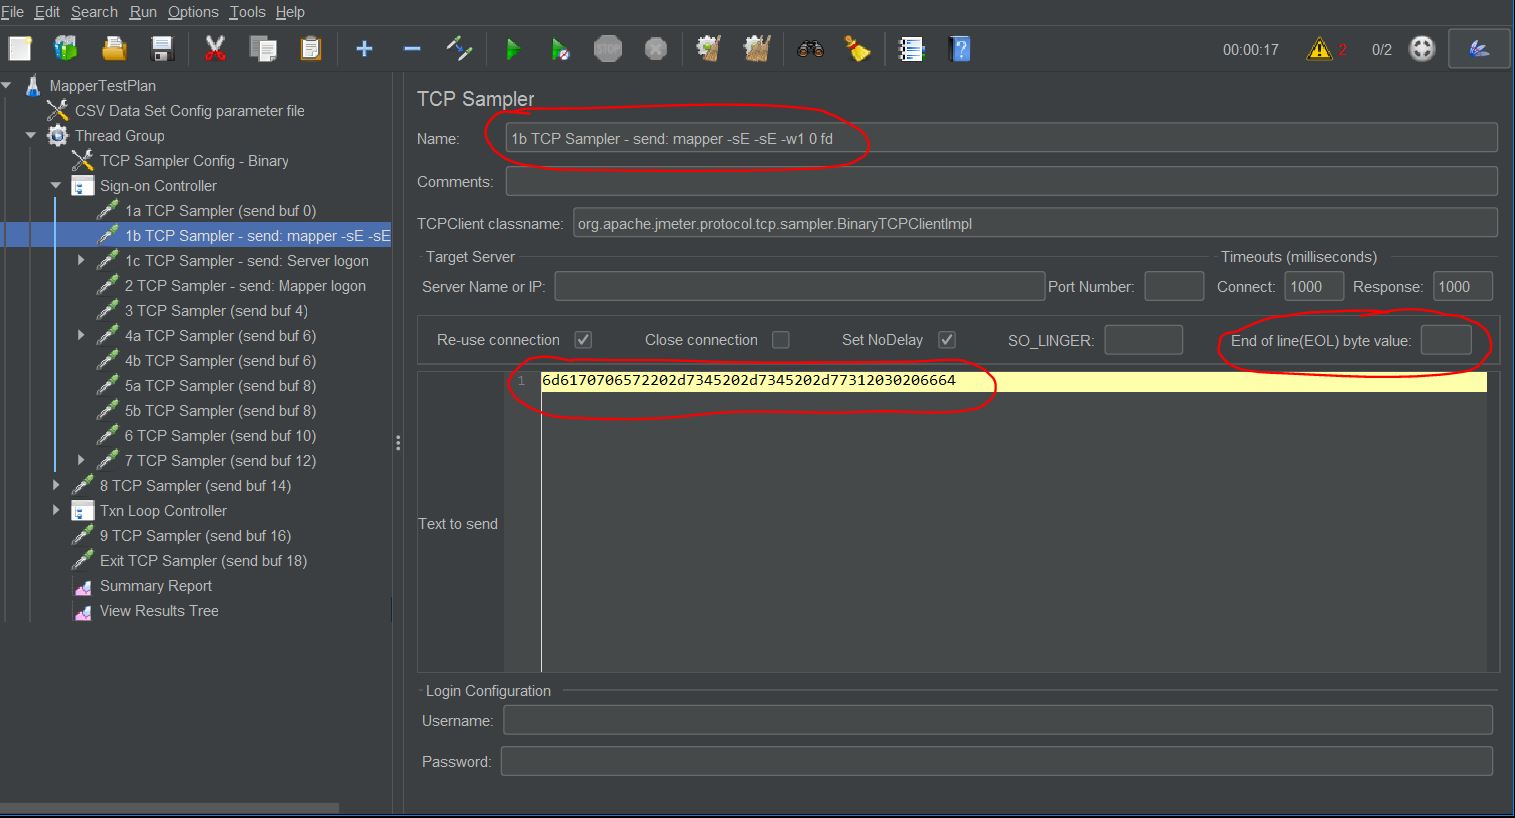Open the Run menu
This screenshot has height=818, width=1515.
[142, 12]
